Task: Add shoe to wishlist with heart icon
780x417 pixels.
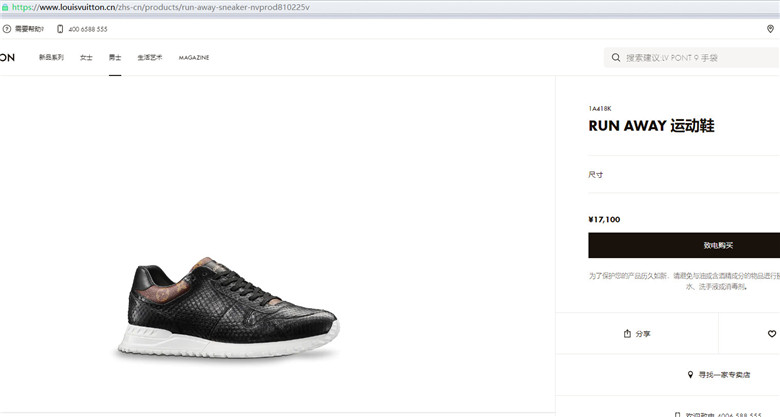Action: coord(772,334)
